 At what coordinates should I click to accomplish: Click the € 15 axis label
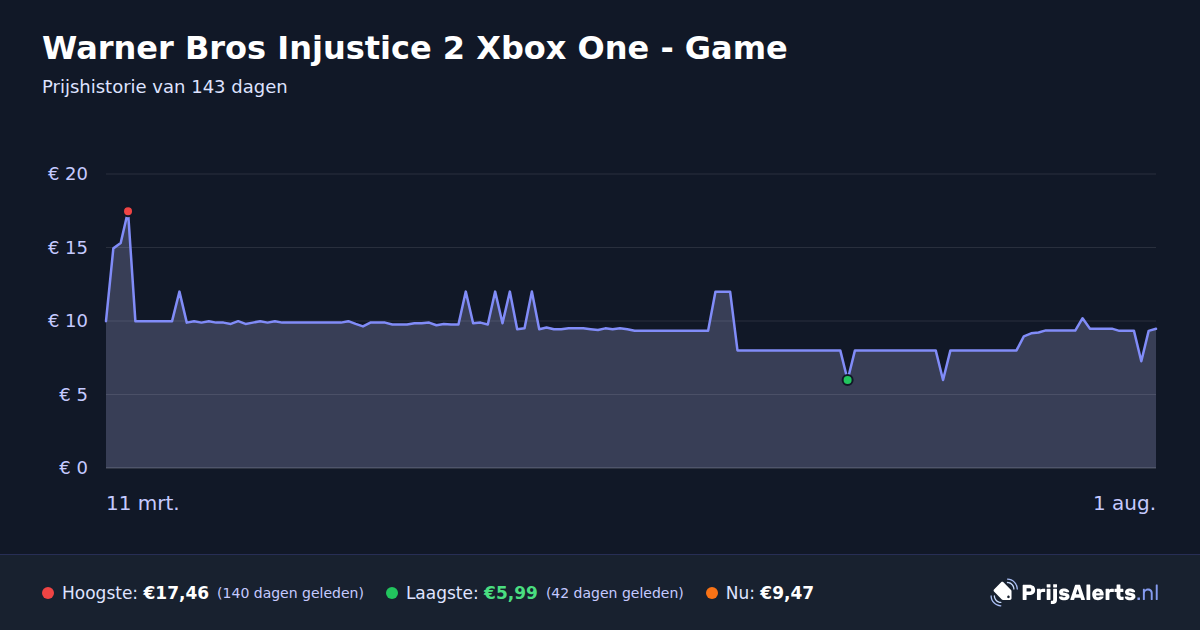[68, 247]
